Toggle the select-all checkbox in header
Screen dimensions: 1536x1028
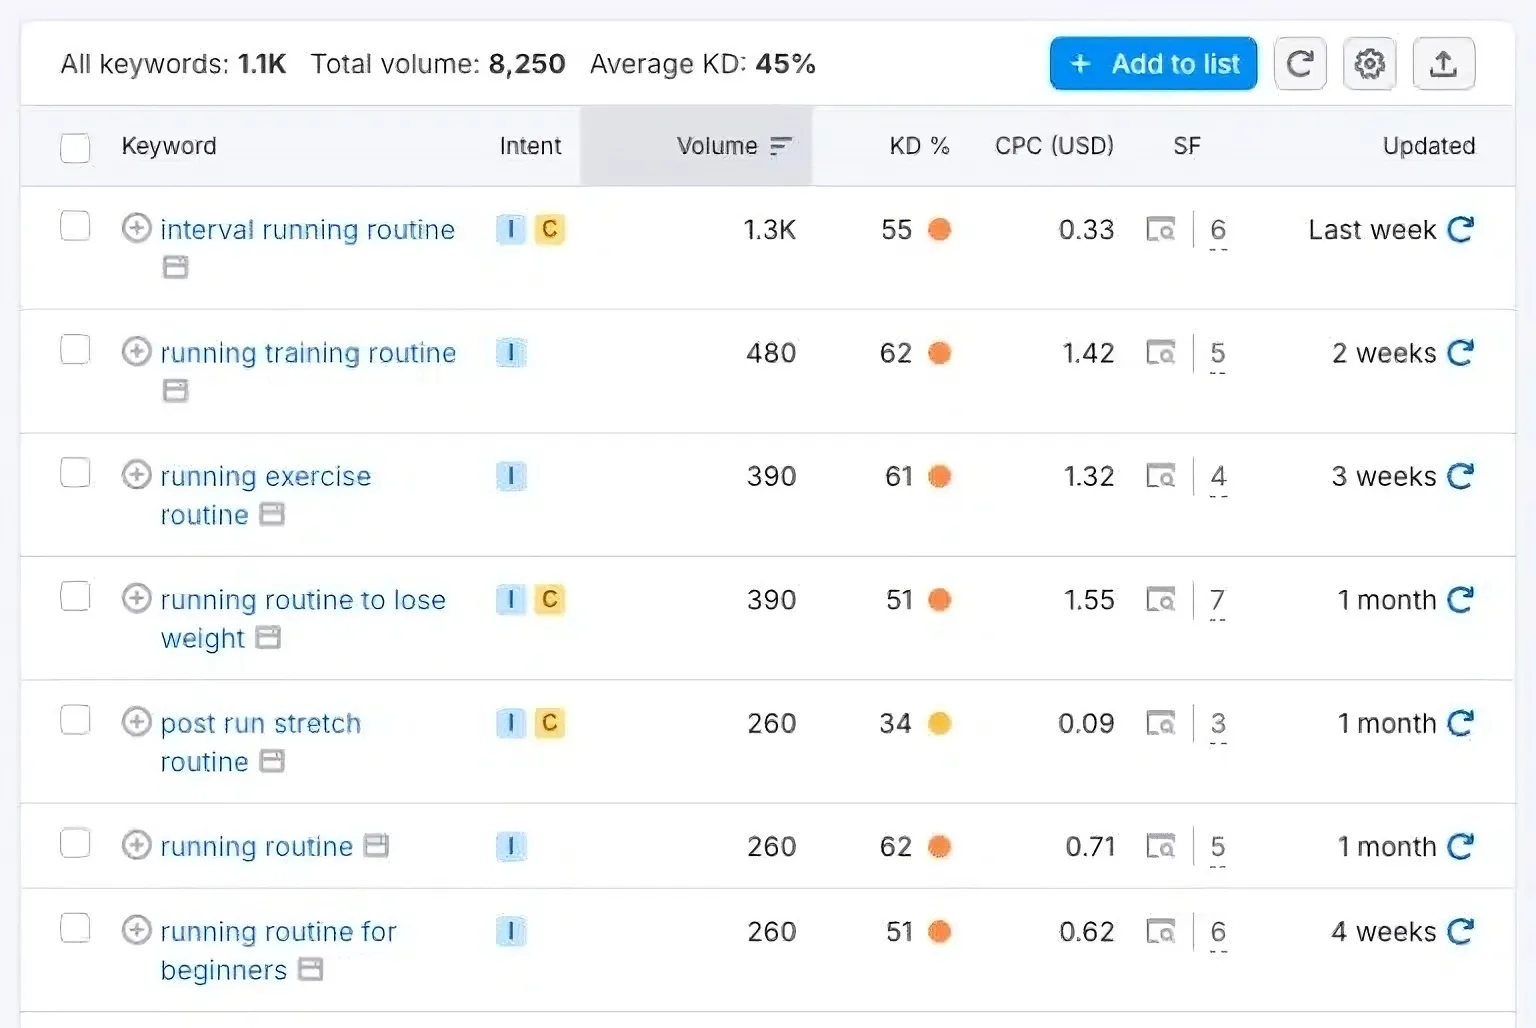75,147
